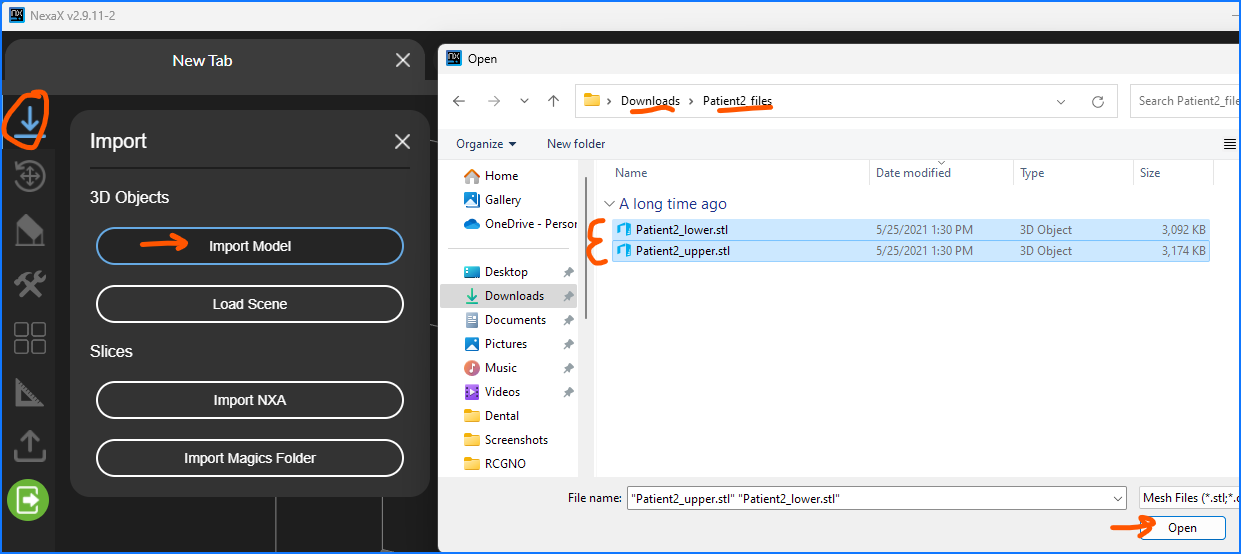Refresh the folder view
Screen dimensions: 1241x554
1097,101
